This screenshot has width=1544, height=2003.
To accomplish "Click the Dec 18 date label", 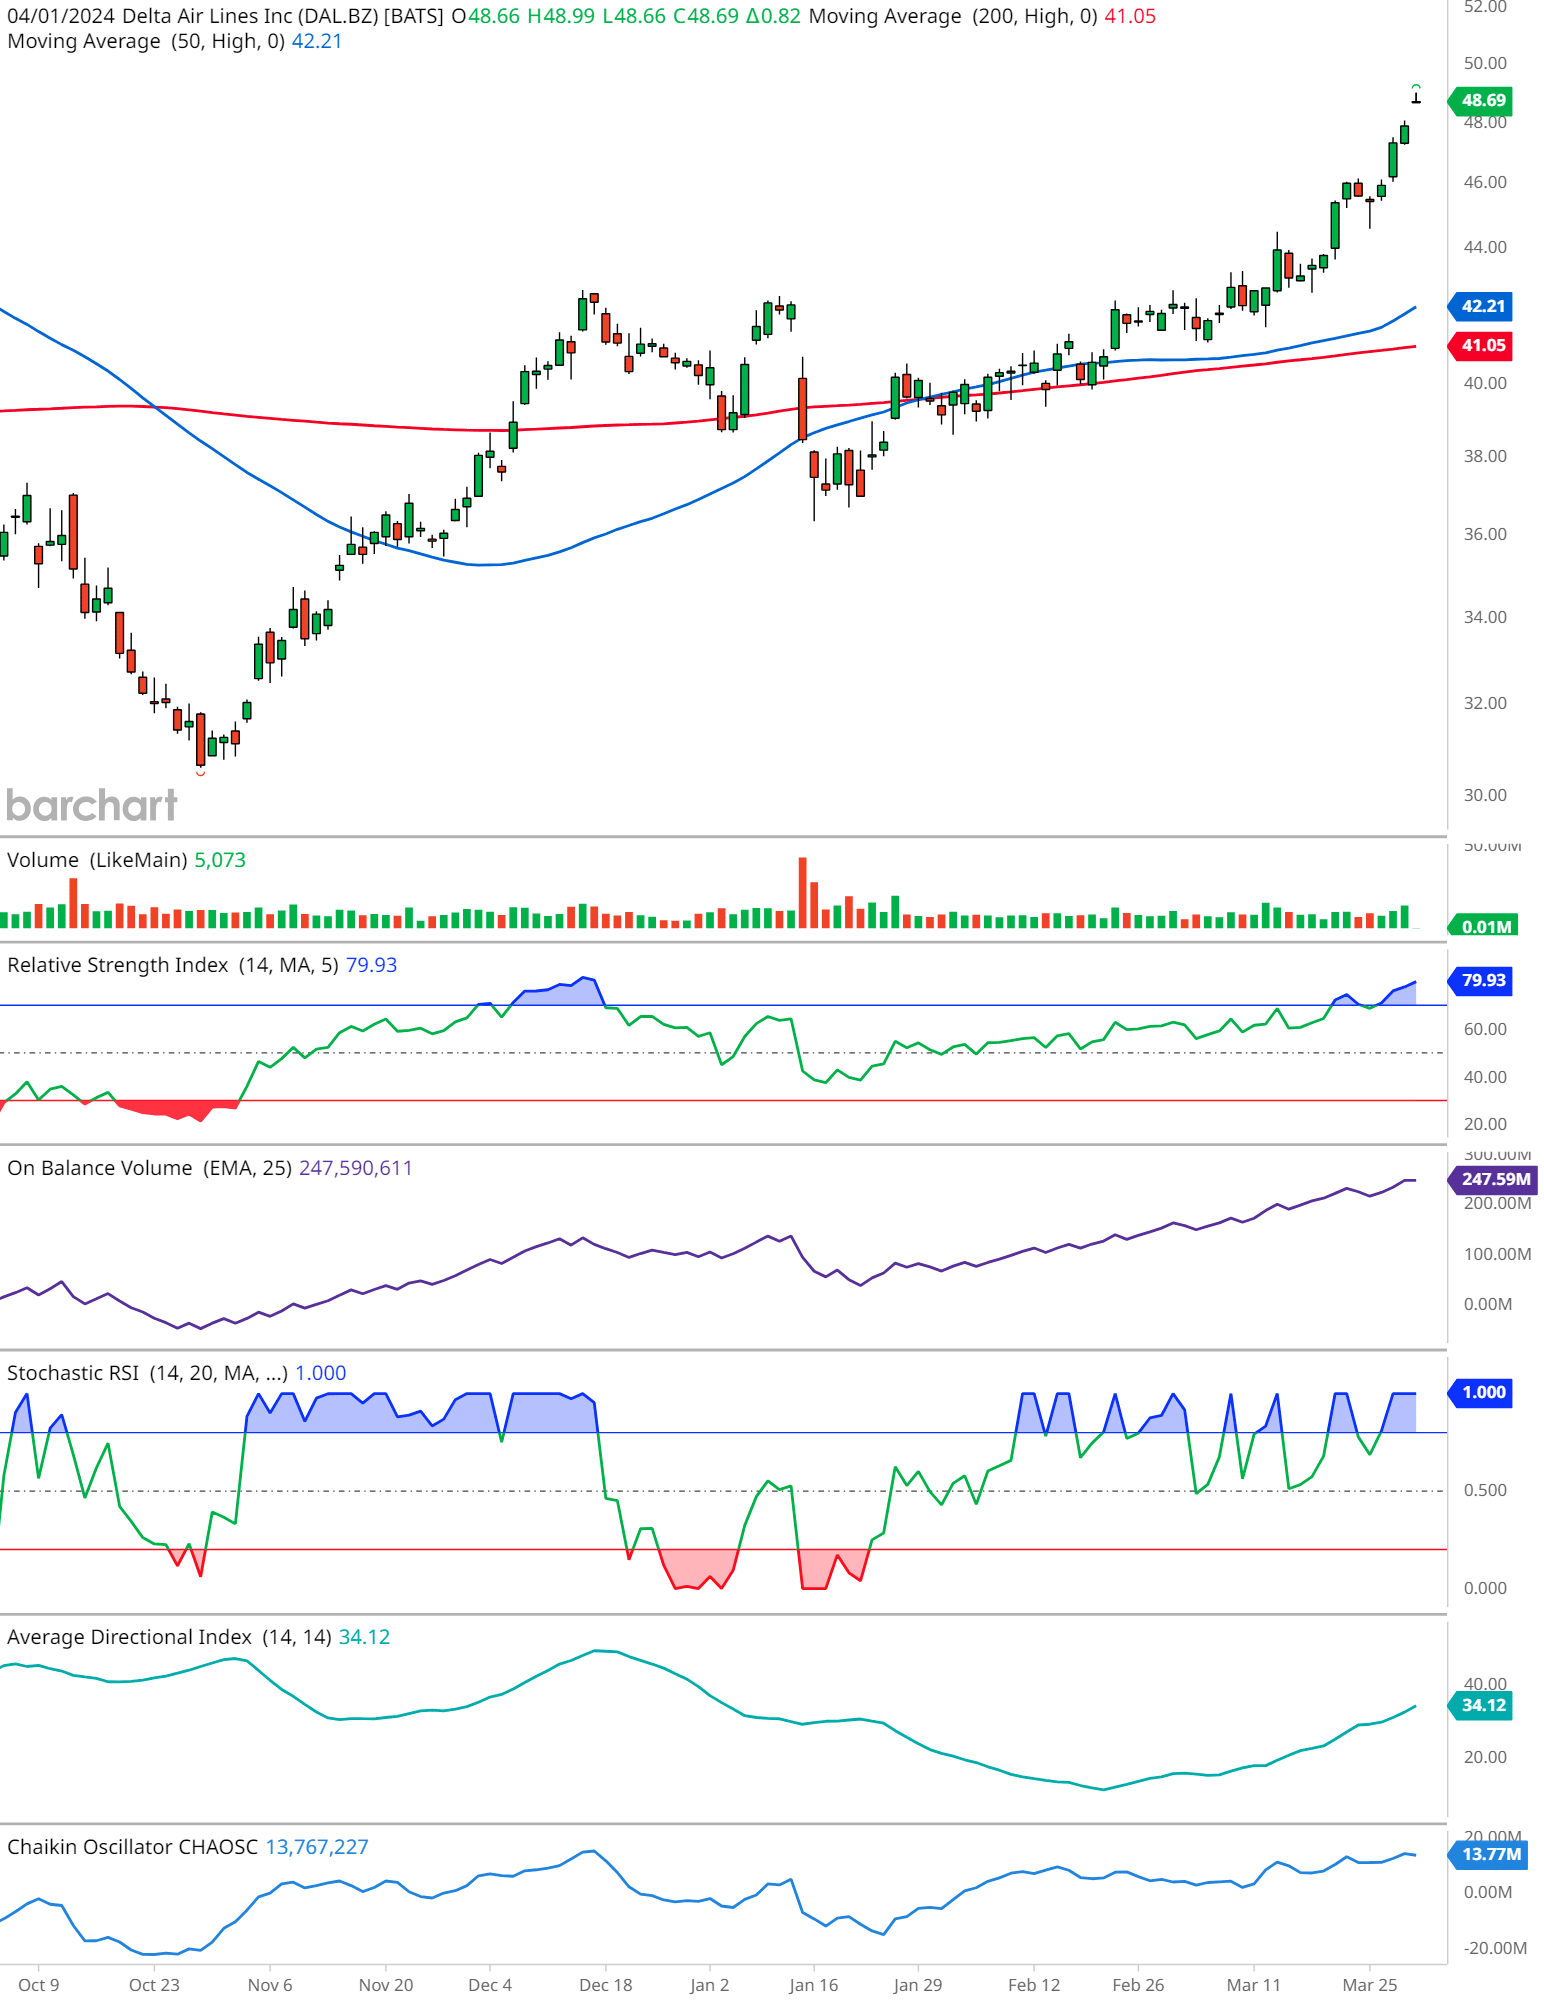I will tap(606, 1985).
